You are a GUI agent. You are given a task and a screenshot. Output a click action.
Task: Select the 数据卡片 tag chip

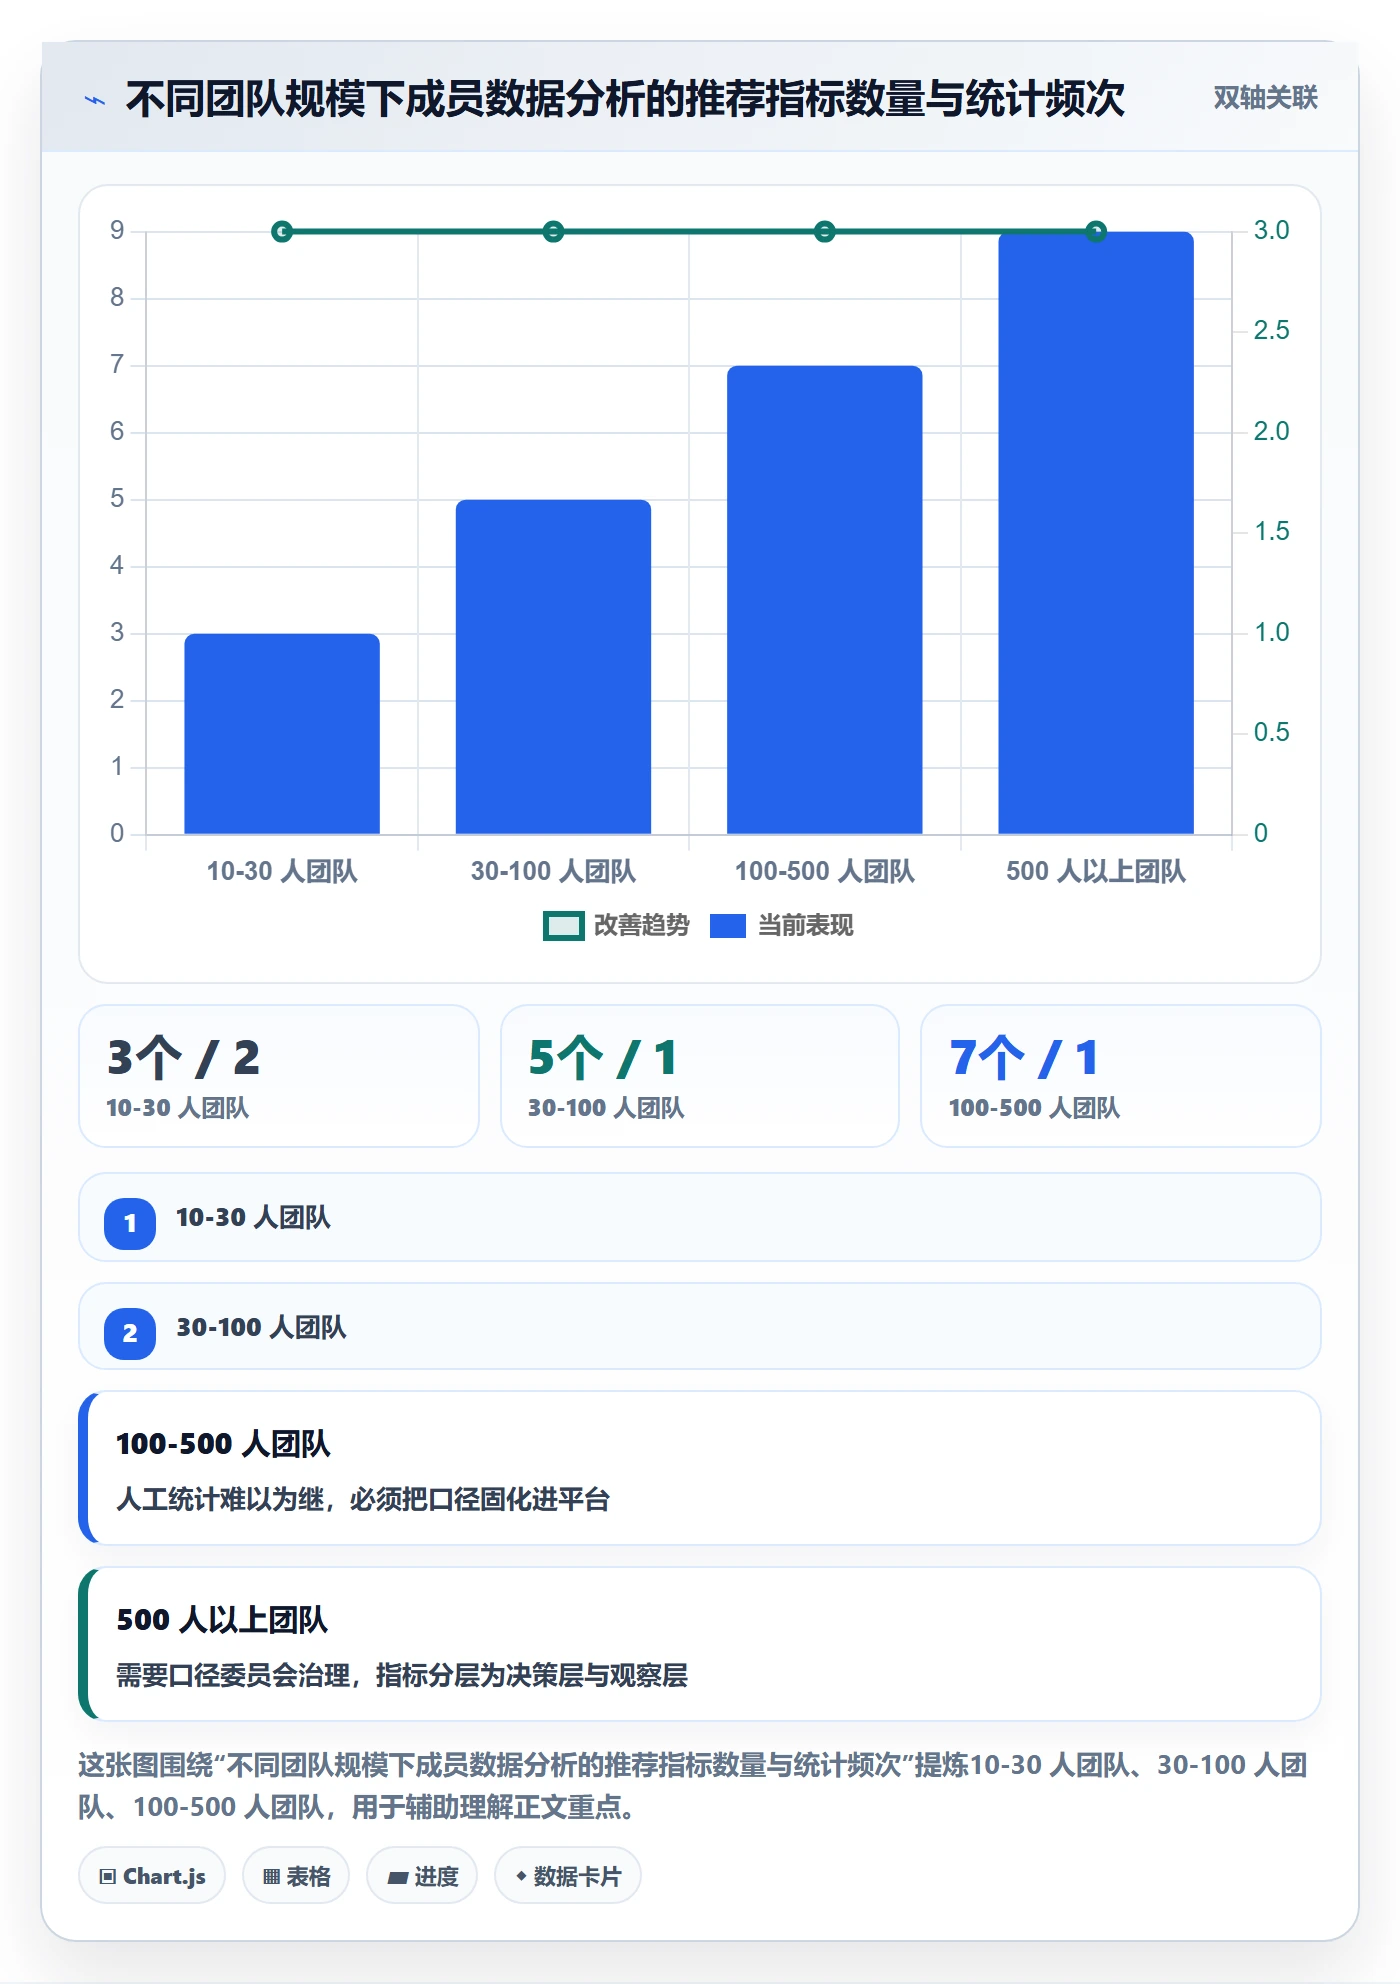click(x=568, y=1876)
